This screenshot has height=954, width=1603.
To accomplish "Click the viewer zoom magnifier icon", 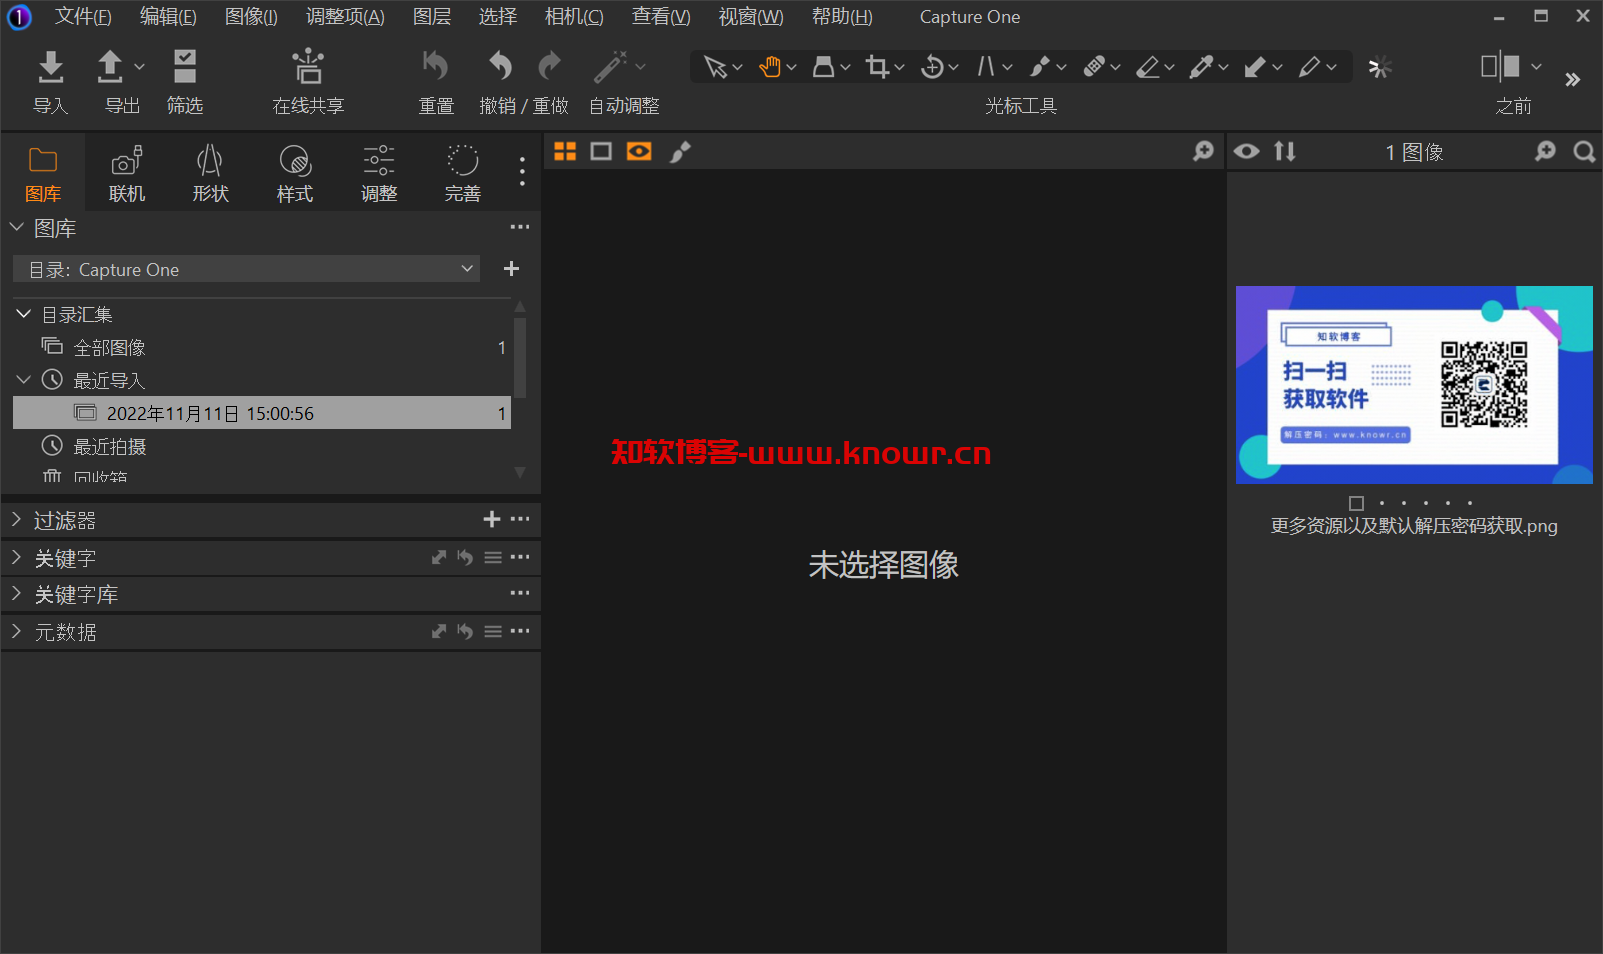I will pyautogui.click(x=1203, y=151).
